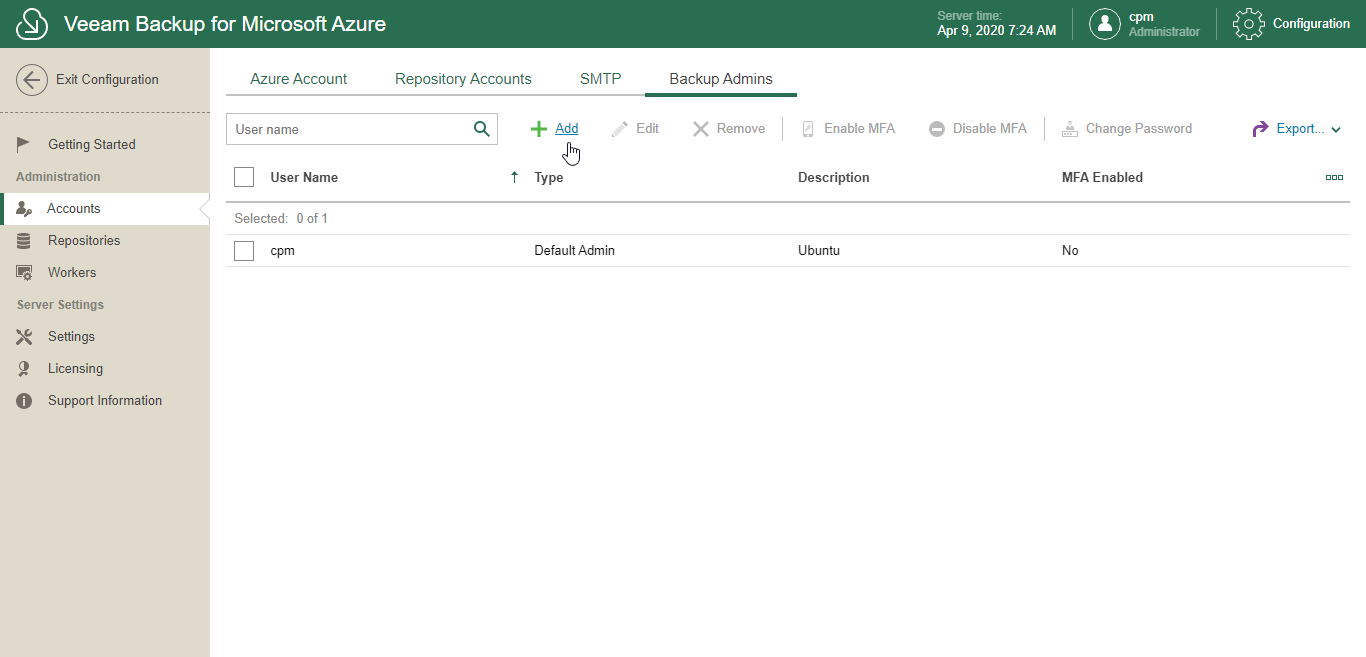Viewport: 1366px width, 657px height.
Task: Click the Enable MFA phone icon
Action: [808, 129]
